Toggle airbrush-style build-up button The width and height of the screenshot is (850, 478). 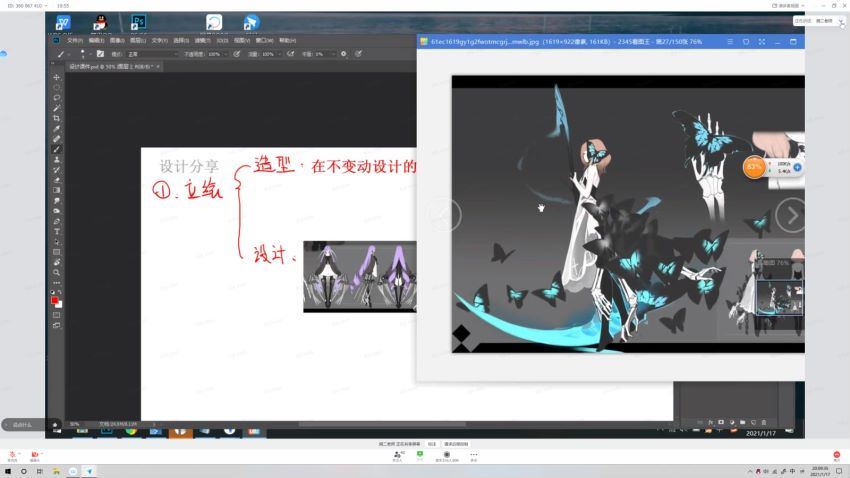point(291,54)
